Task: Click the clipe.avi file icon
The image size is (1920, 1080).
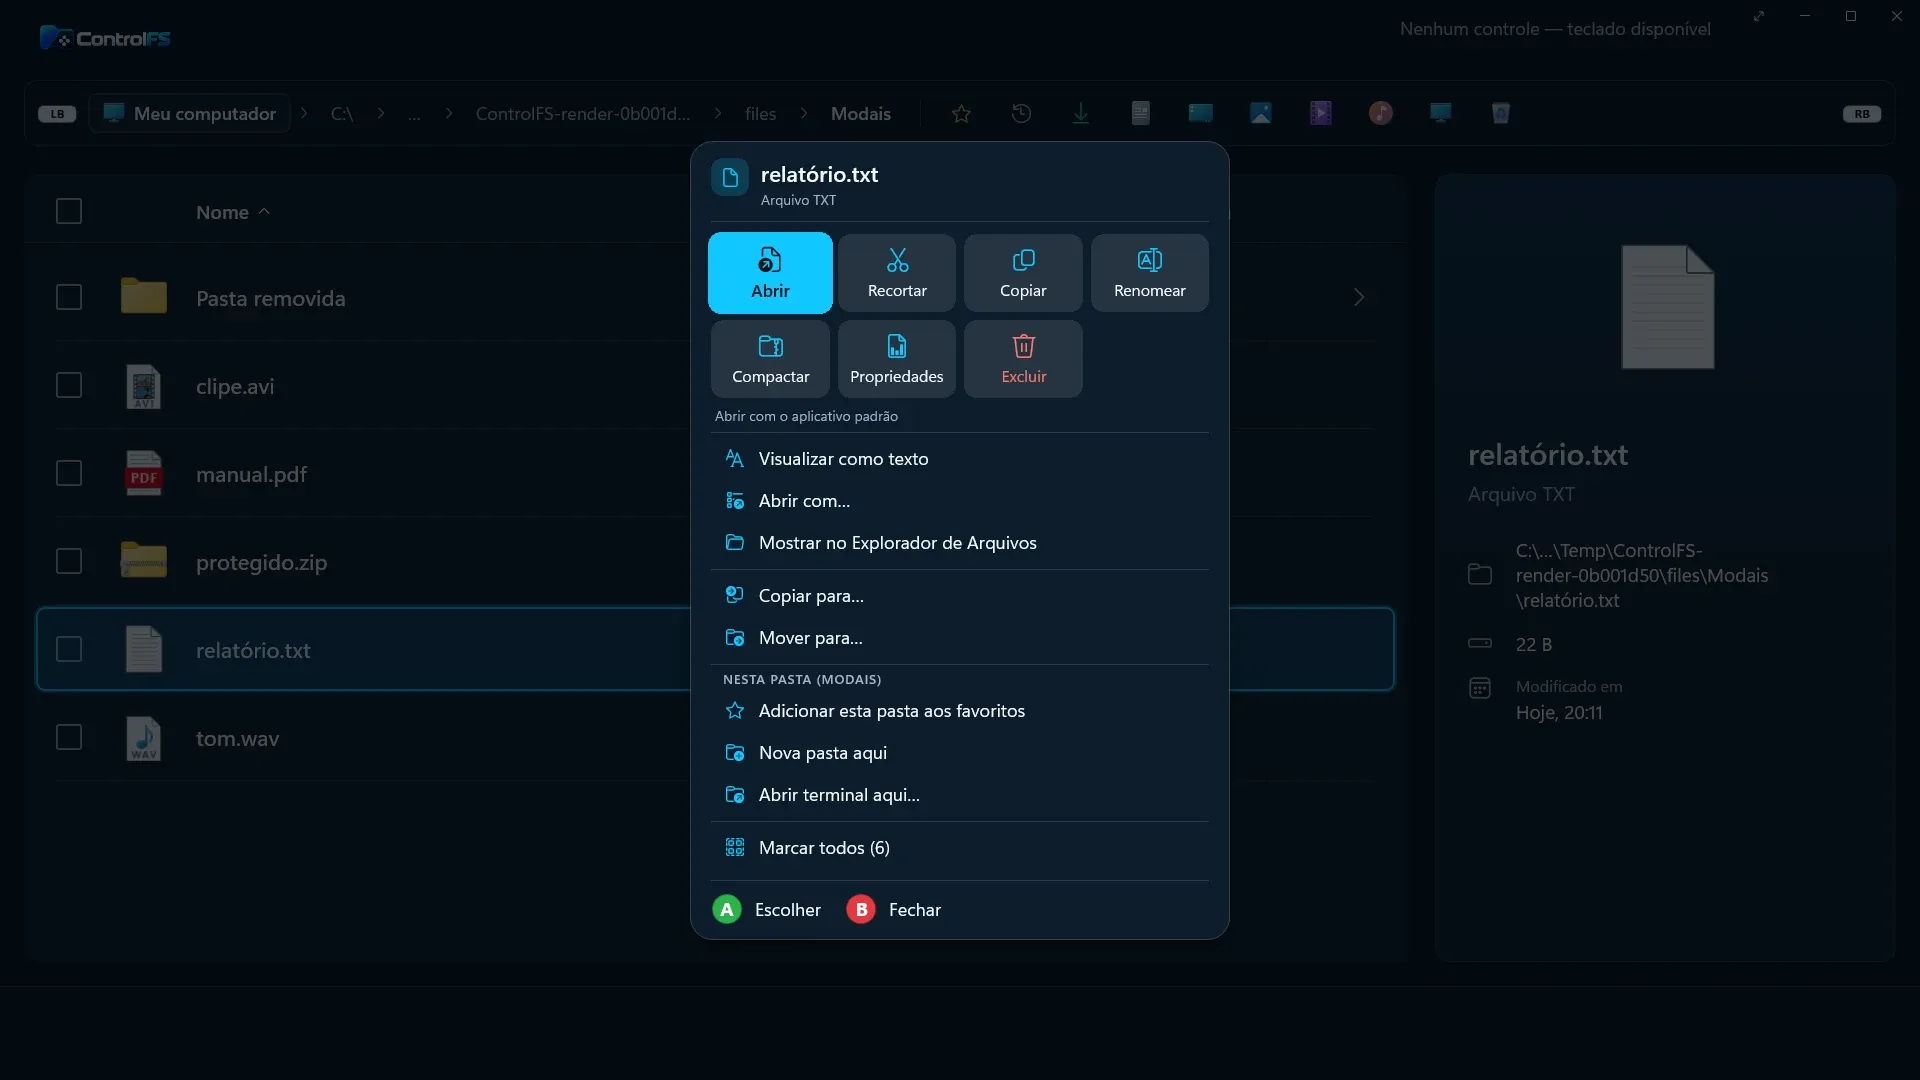Action: tap(144, 386)
